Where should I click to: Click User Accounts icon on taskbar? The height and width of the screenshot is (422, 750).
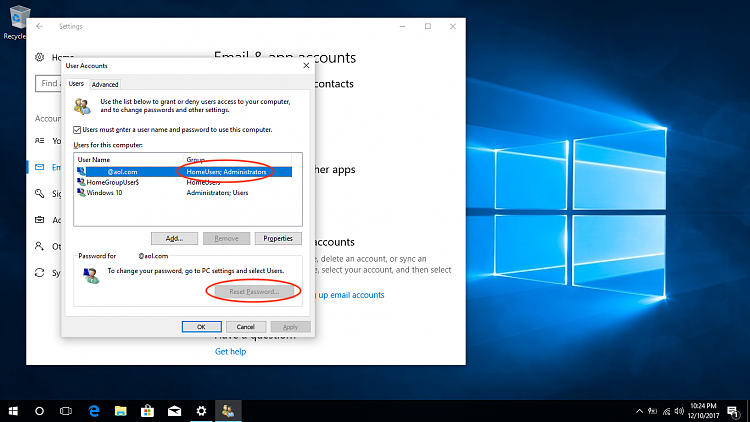pyautogui.click(x=228, y=411)
